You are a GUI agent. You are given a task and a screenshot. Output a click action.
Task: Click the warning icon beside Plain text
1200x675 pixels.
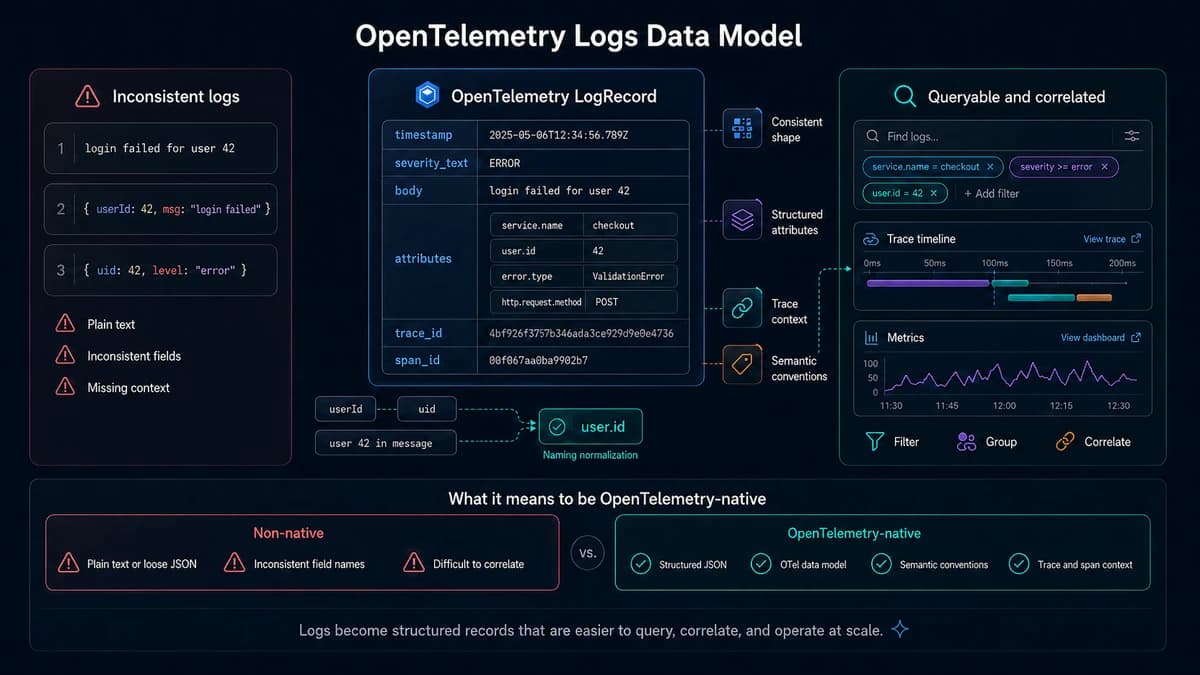tap(65, 323)
